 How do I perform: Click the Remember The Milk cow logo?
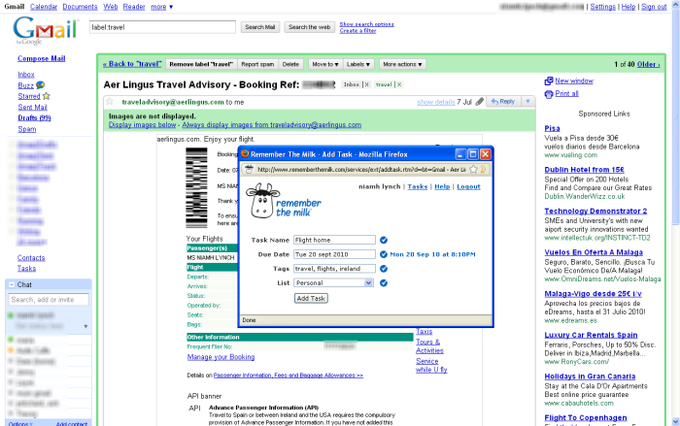coord(284,201)
